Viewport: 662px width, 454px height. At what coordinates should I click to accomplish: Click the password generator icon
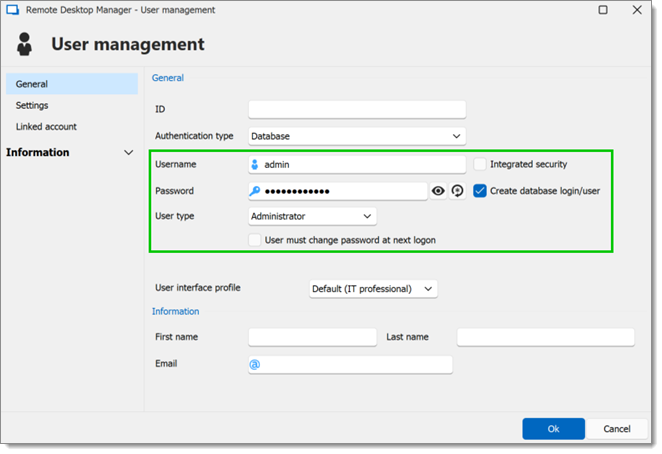pos(457,191)
